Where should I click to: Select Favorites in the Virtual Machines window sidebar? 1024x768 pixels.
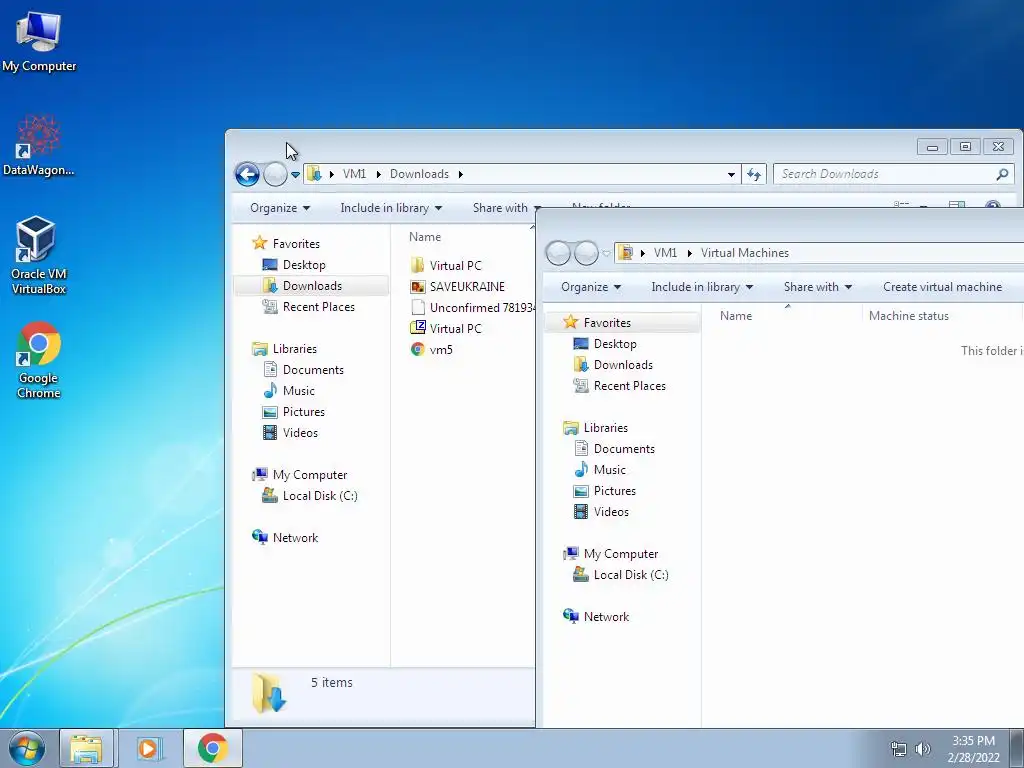point(607,323)
